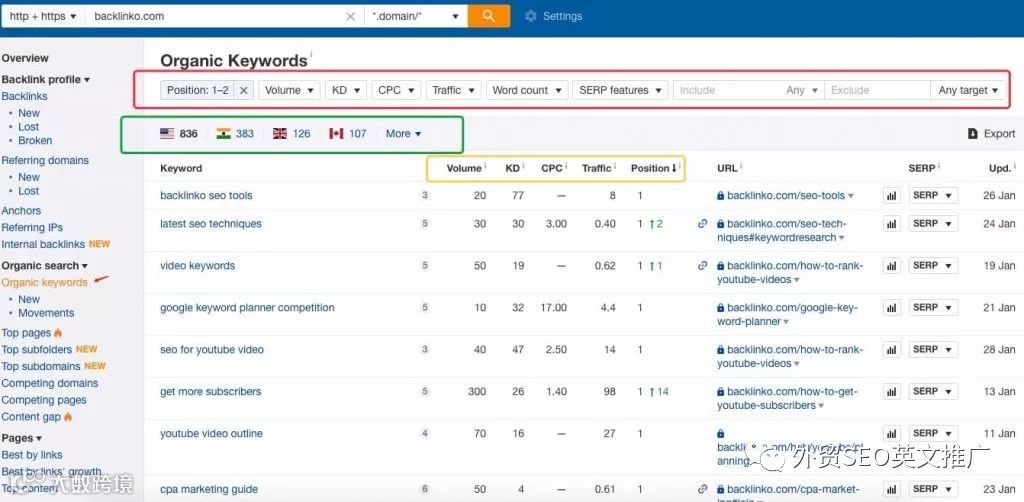
Task: Open the CPC filter dropdown
Action: pos(396,90)
